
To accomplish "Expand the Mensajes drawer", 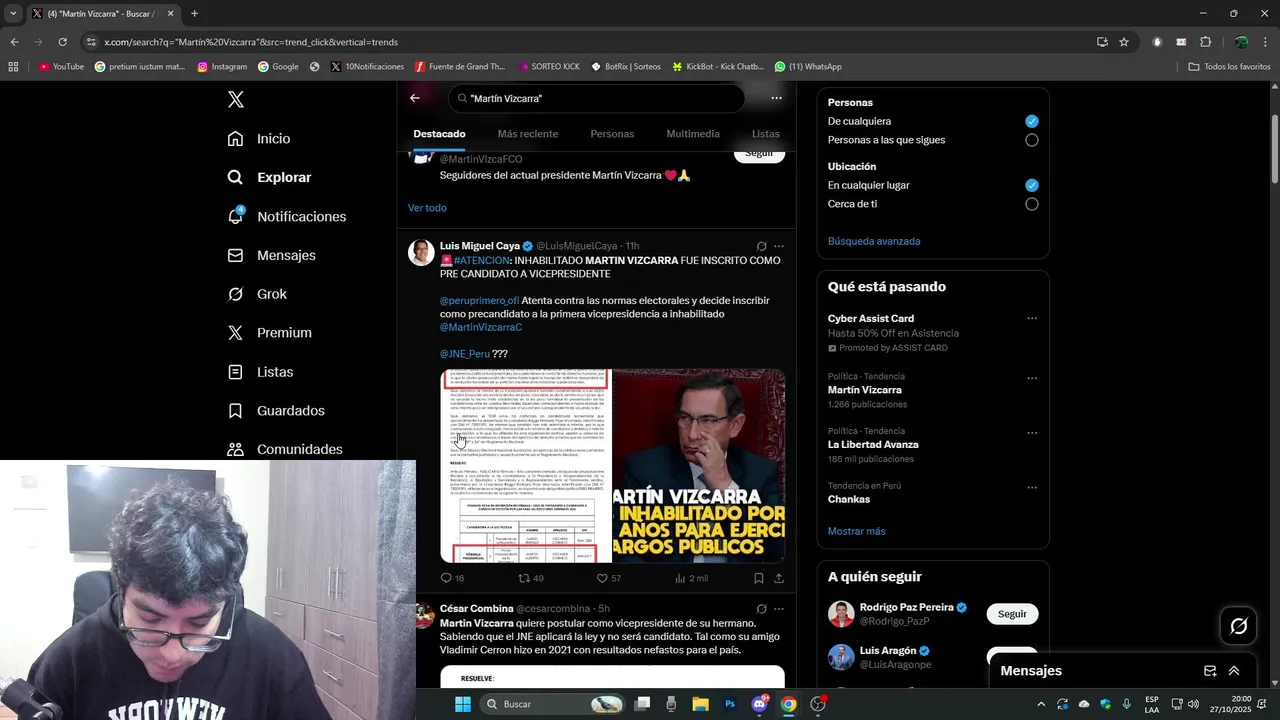I will [1234, 671].
